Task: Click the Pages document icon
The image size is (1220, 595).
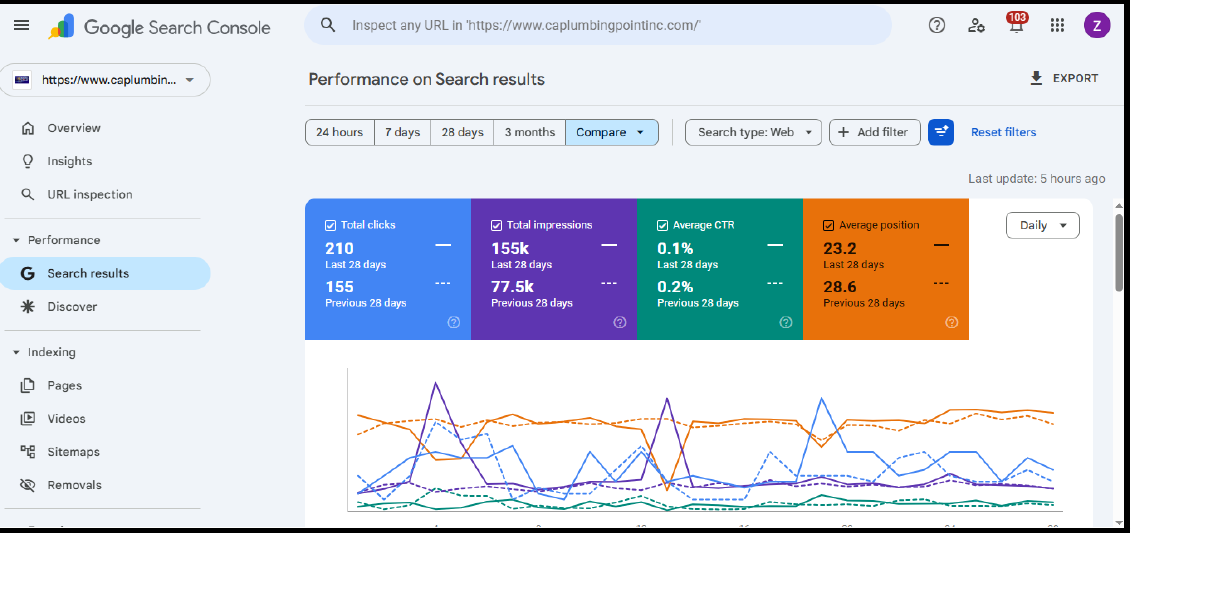Action: (28, 385)
